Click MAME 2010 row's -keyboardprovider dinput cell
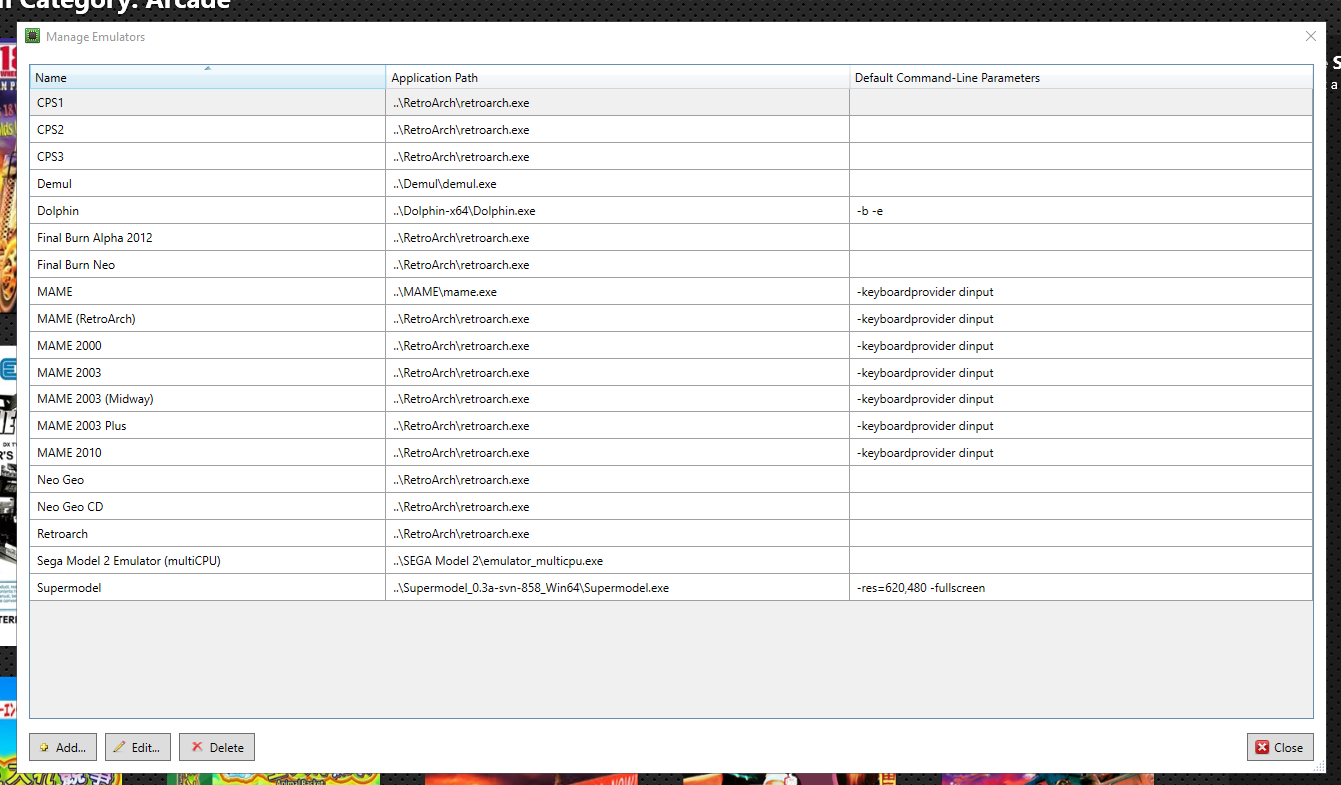This screenshot has width=1341, height=785. [1081, 452]
